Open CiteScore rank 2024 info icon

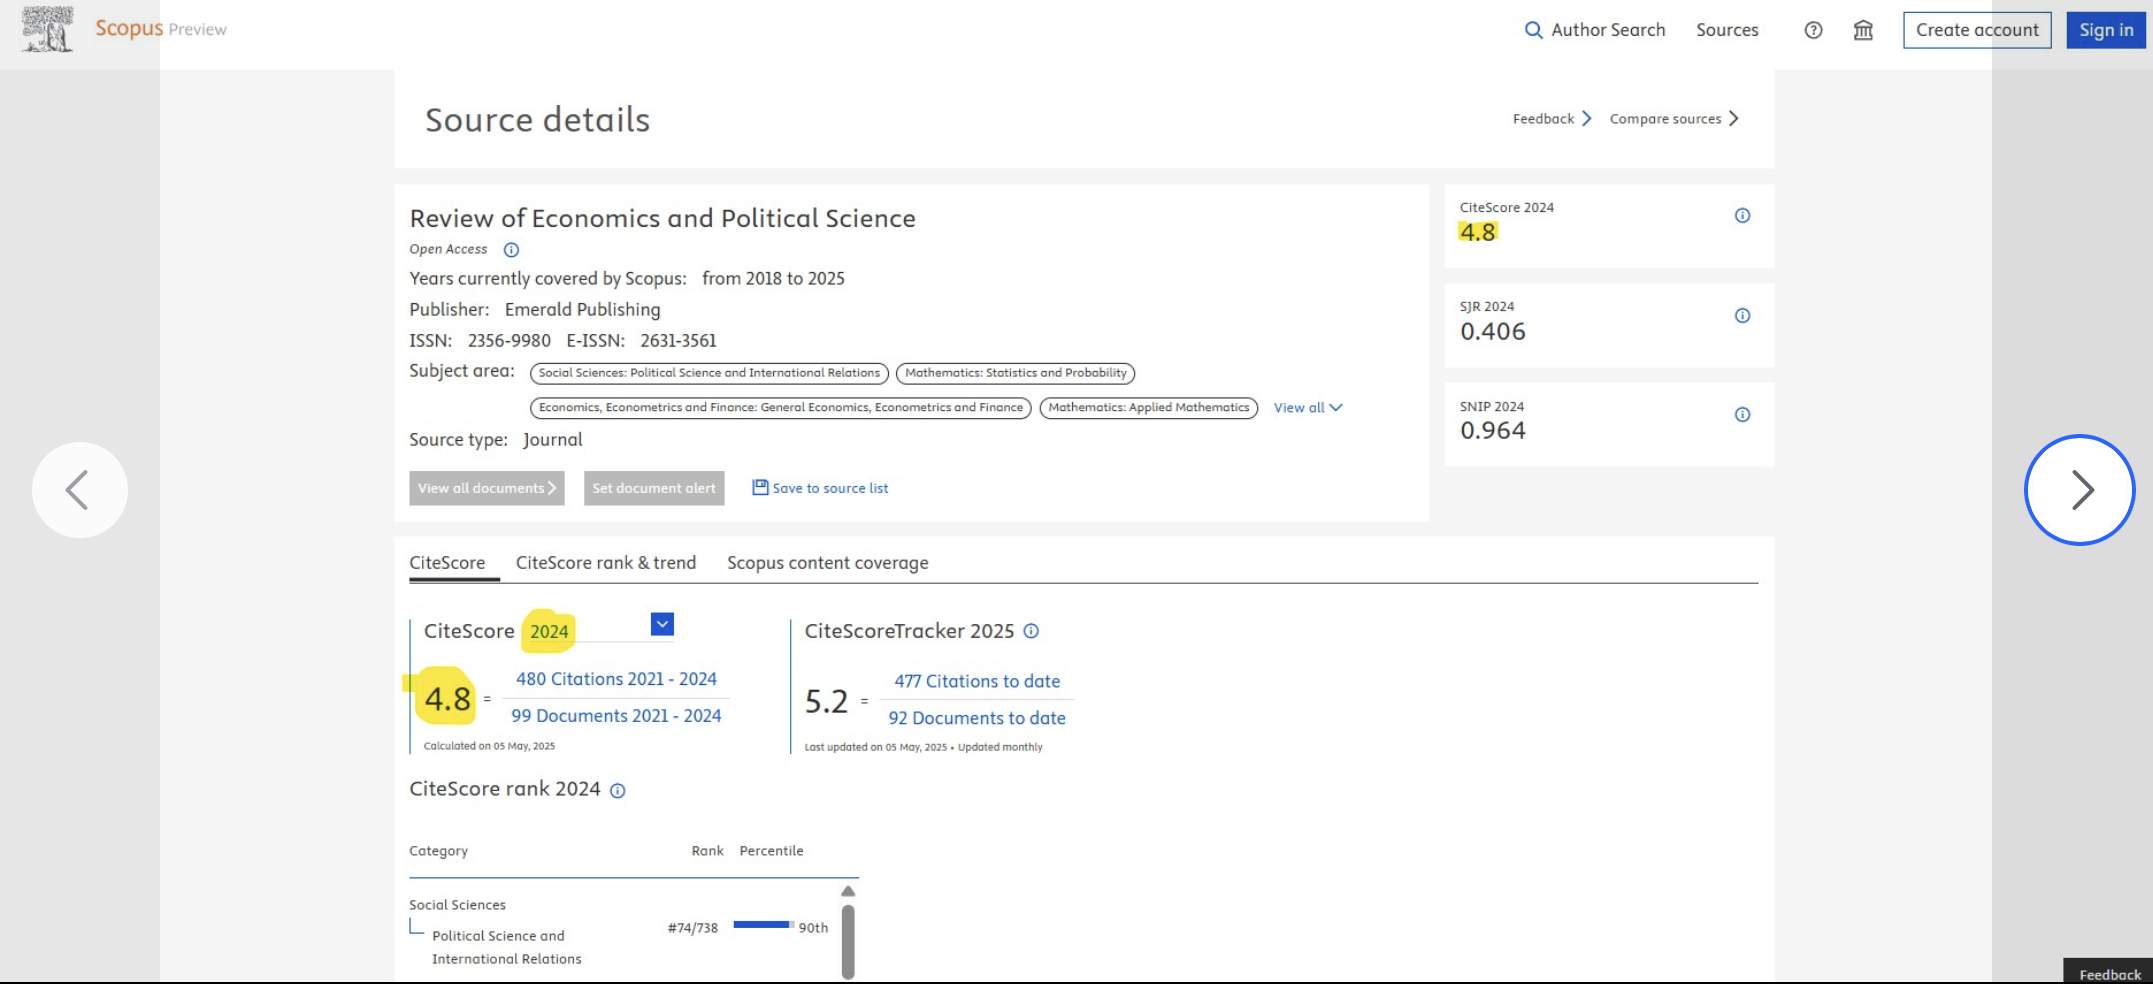coord(618,791)
